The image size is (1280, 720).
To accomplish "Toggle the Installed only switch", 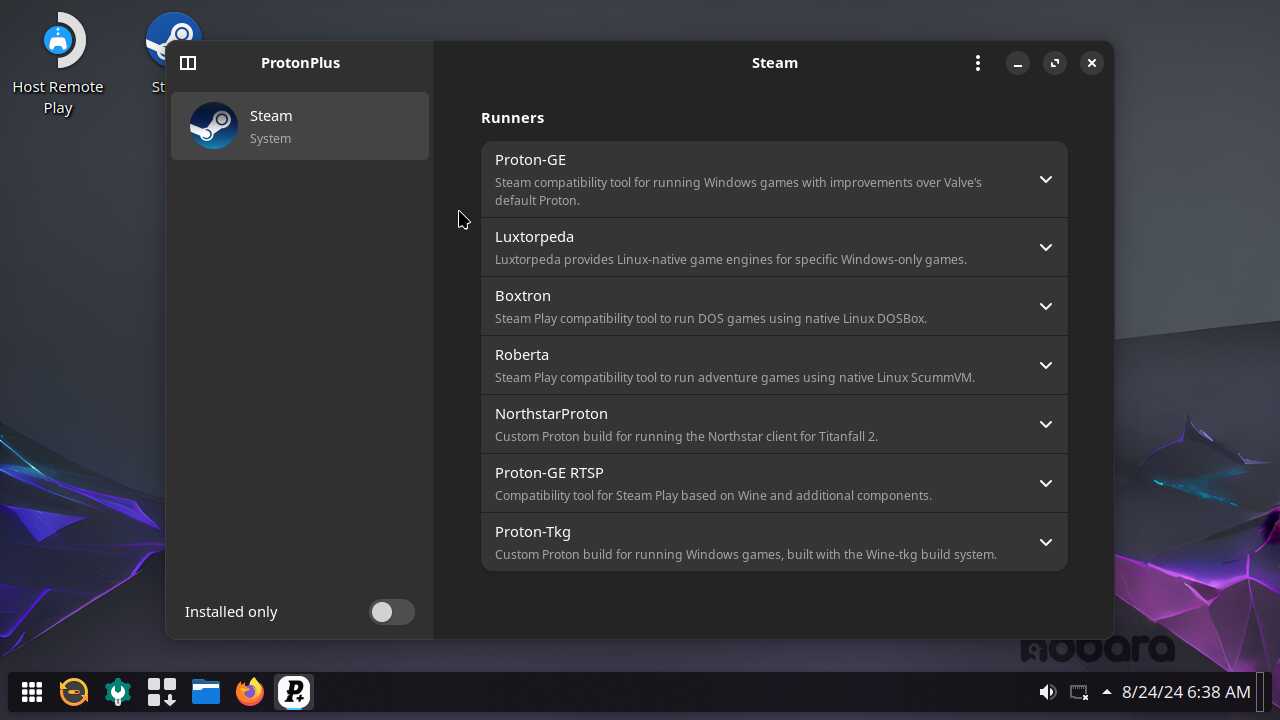I will pyautogui.click(x=391, y=612).
